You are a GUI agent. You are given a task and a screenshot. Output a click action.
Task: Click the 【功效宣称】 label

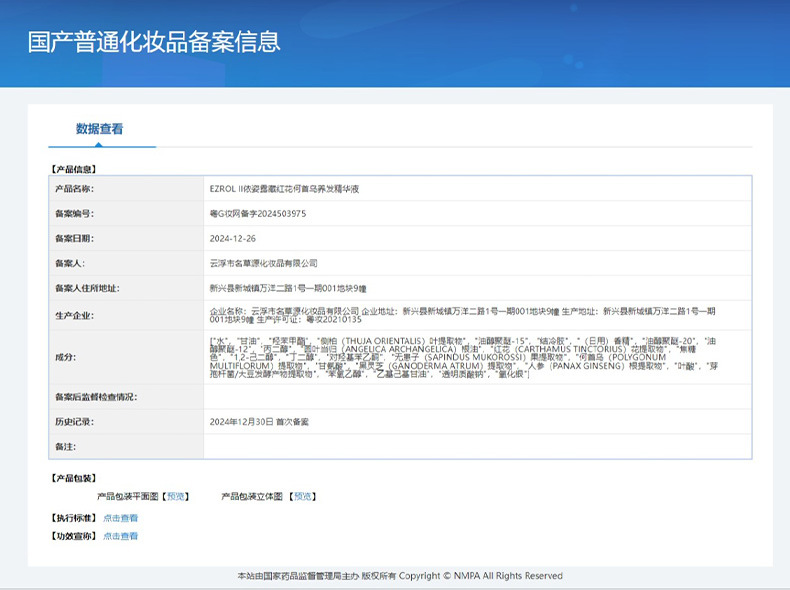coord(73,536)
